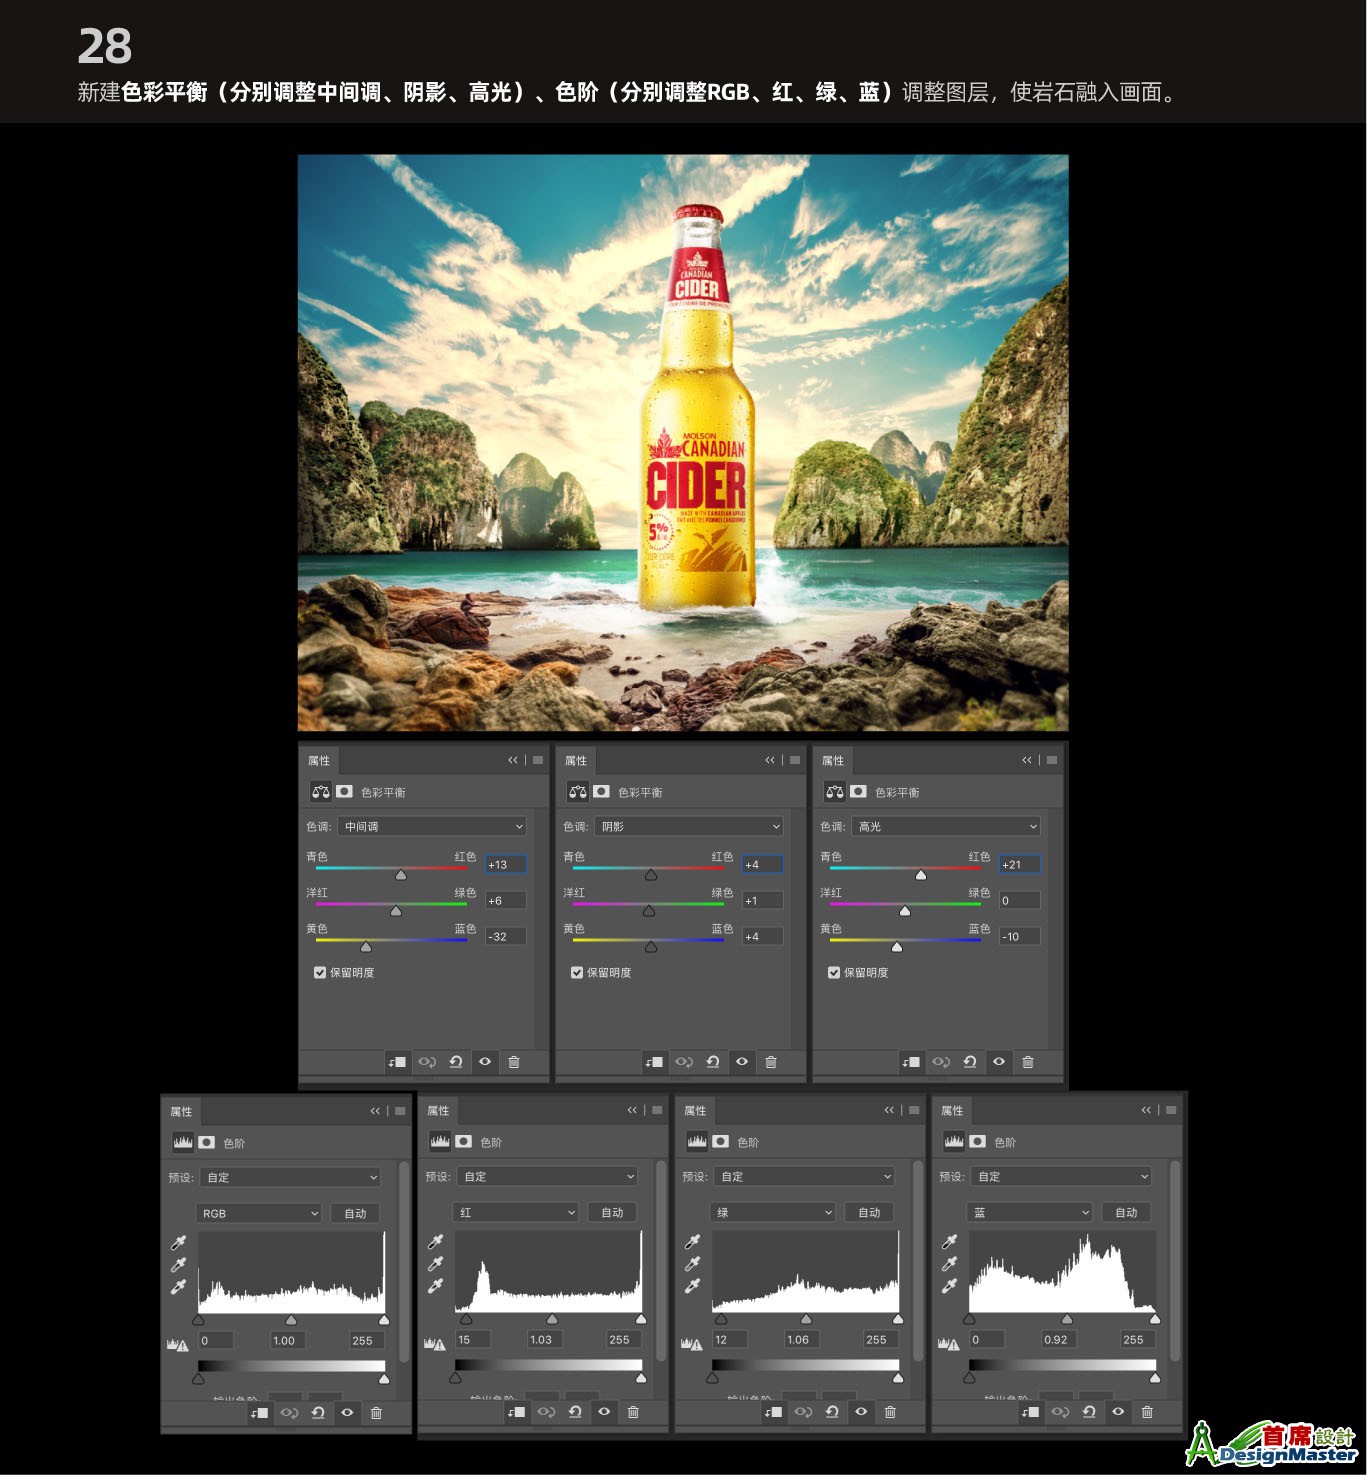1367x1475 pixels.
Task: Open the 色调 dropdown showing 阴影
Action: click(x=689, y=826)
